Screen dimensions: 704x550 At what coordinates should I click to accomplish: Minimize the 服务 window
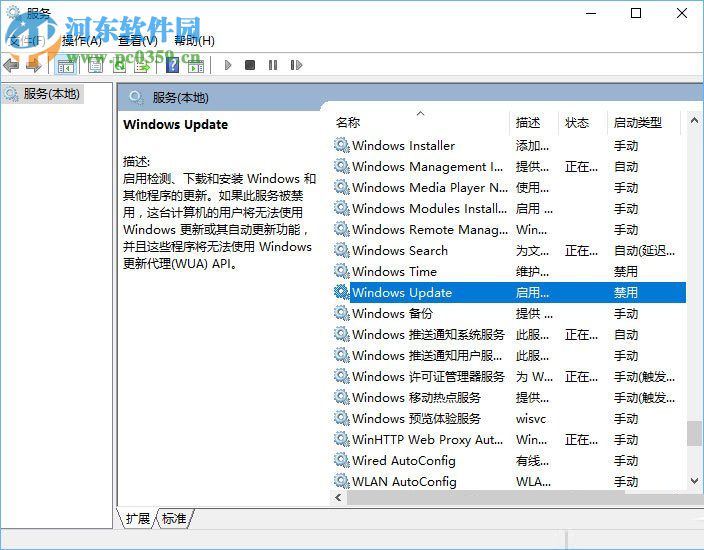point(591,13)
